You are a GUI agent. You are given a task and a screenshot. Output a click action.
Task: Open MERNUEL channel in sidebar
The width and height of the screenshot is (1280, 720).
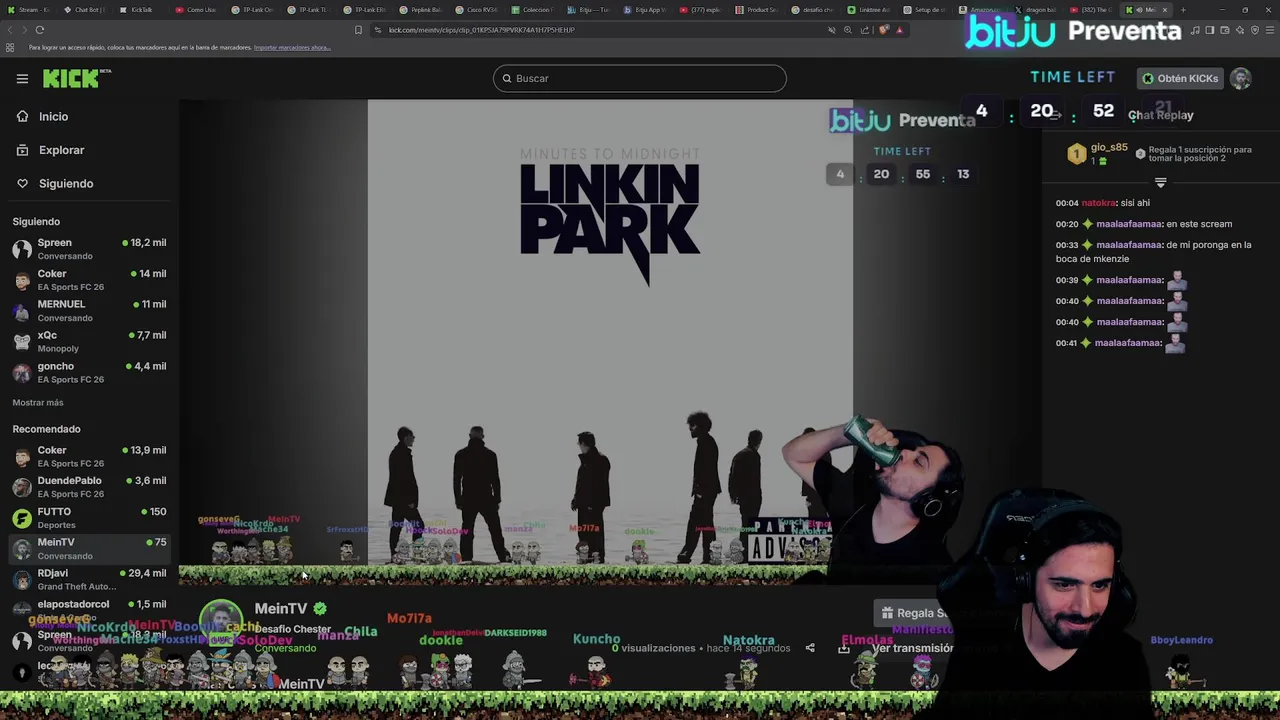pyautogui.click(x=90, y=311)
